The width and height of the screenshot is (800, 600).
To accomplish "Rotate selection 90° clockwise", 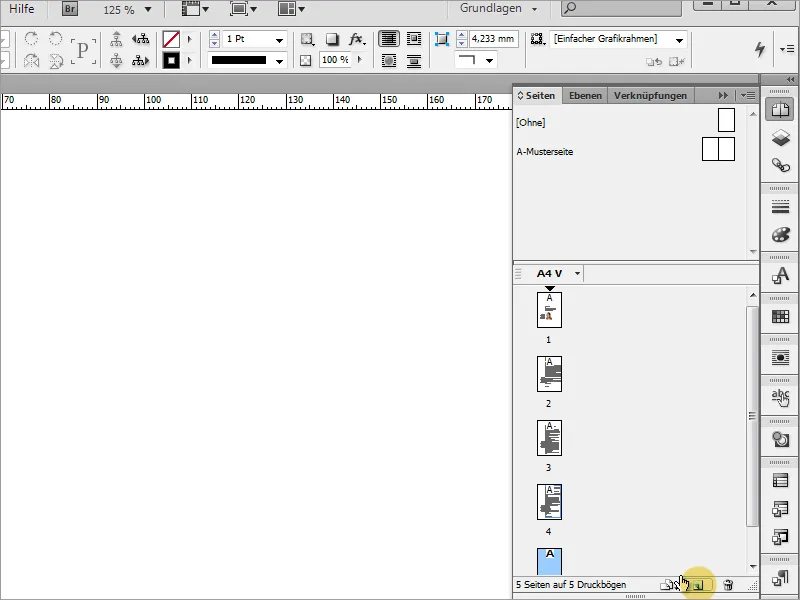I will 31,39.
